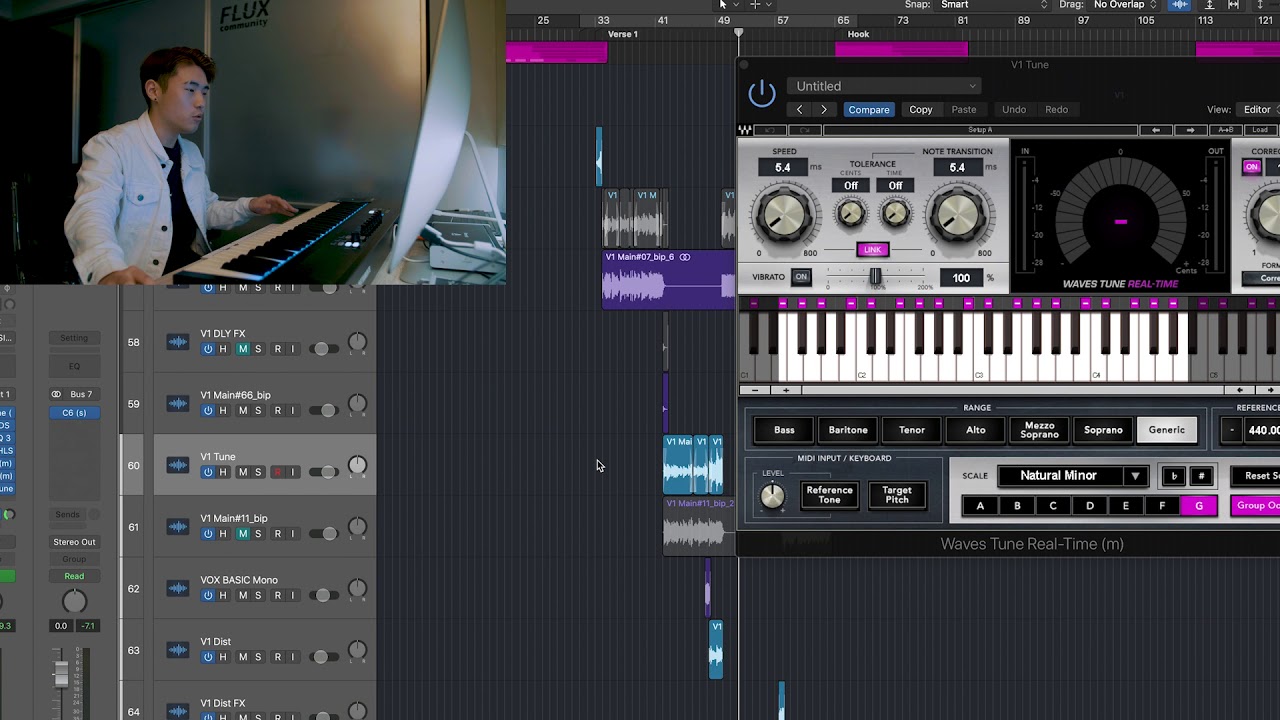Unmute the V1 DLY FX track
The height and width of the screenshot is (720, 1280).
[x=242, y=349]
